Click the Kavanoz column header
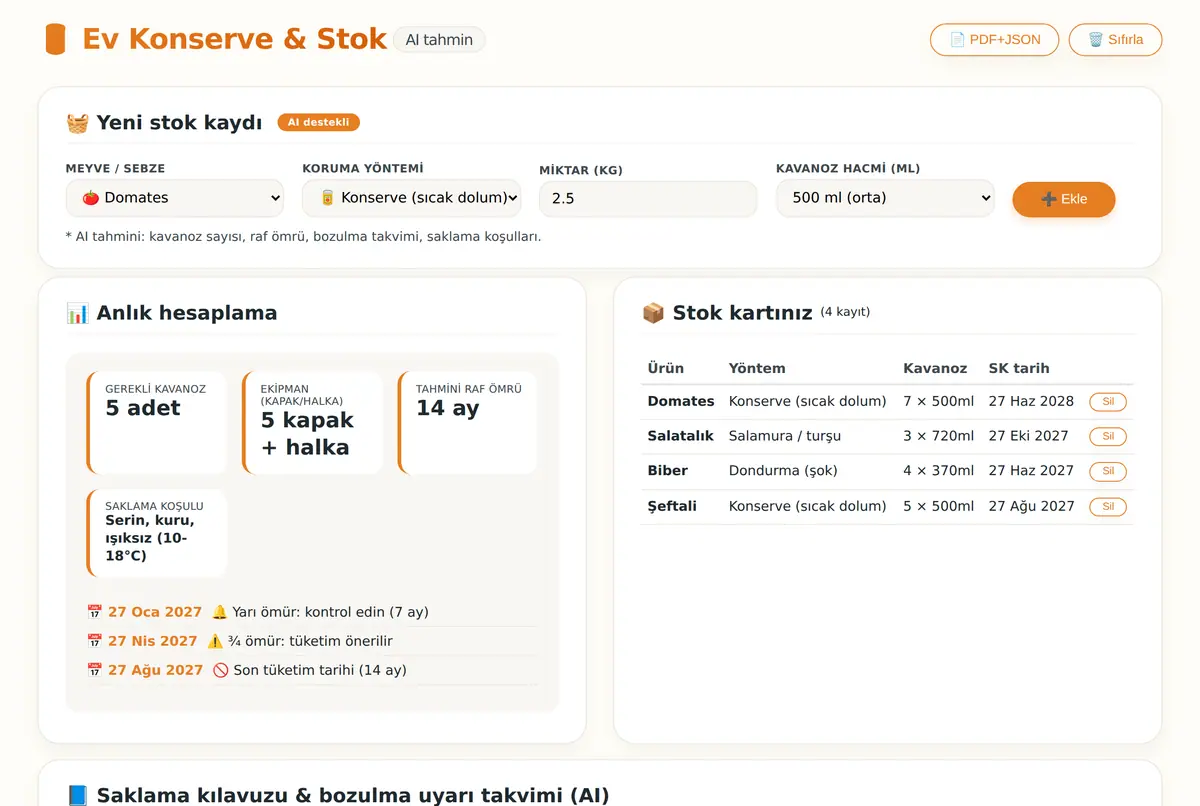1200x806 pixels. point(935,368)
